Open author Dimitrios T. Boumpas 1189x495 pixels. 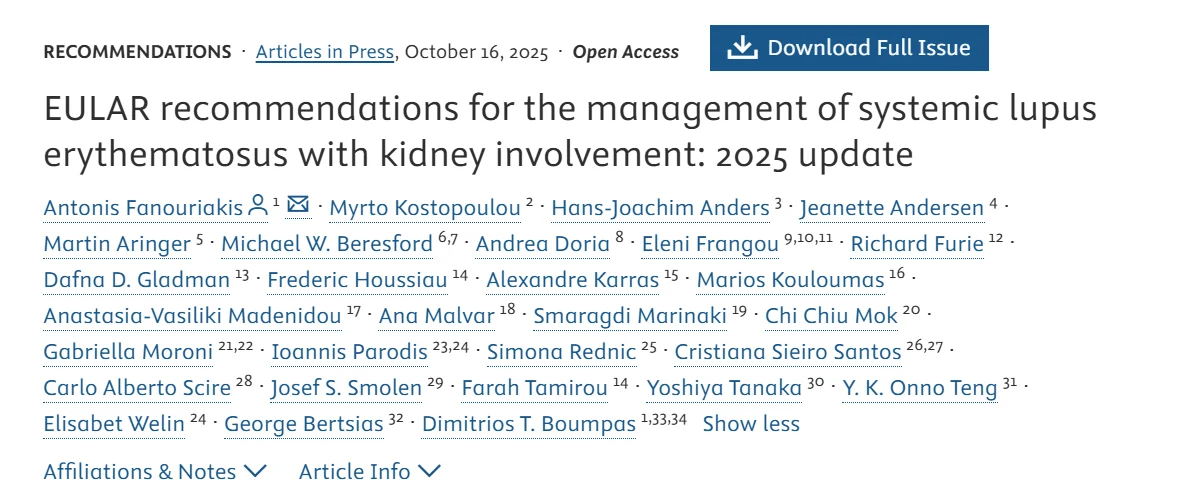(x=529, y=424)
